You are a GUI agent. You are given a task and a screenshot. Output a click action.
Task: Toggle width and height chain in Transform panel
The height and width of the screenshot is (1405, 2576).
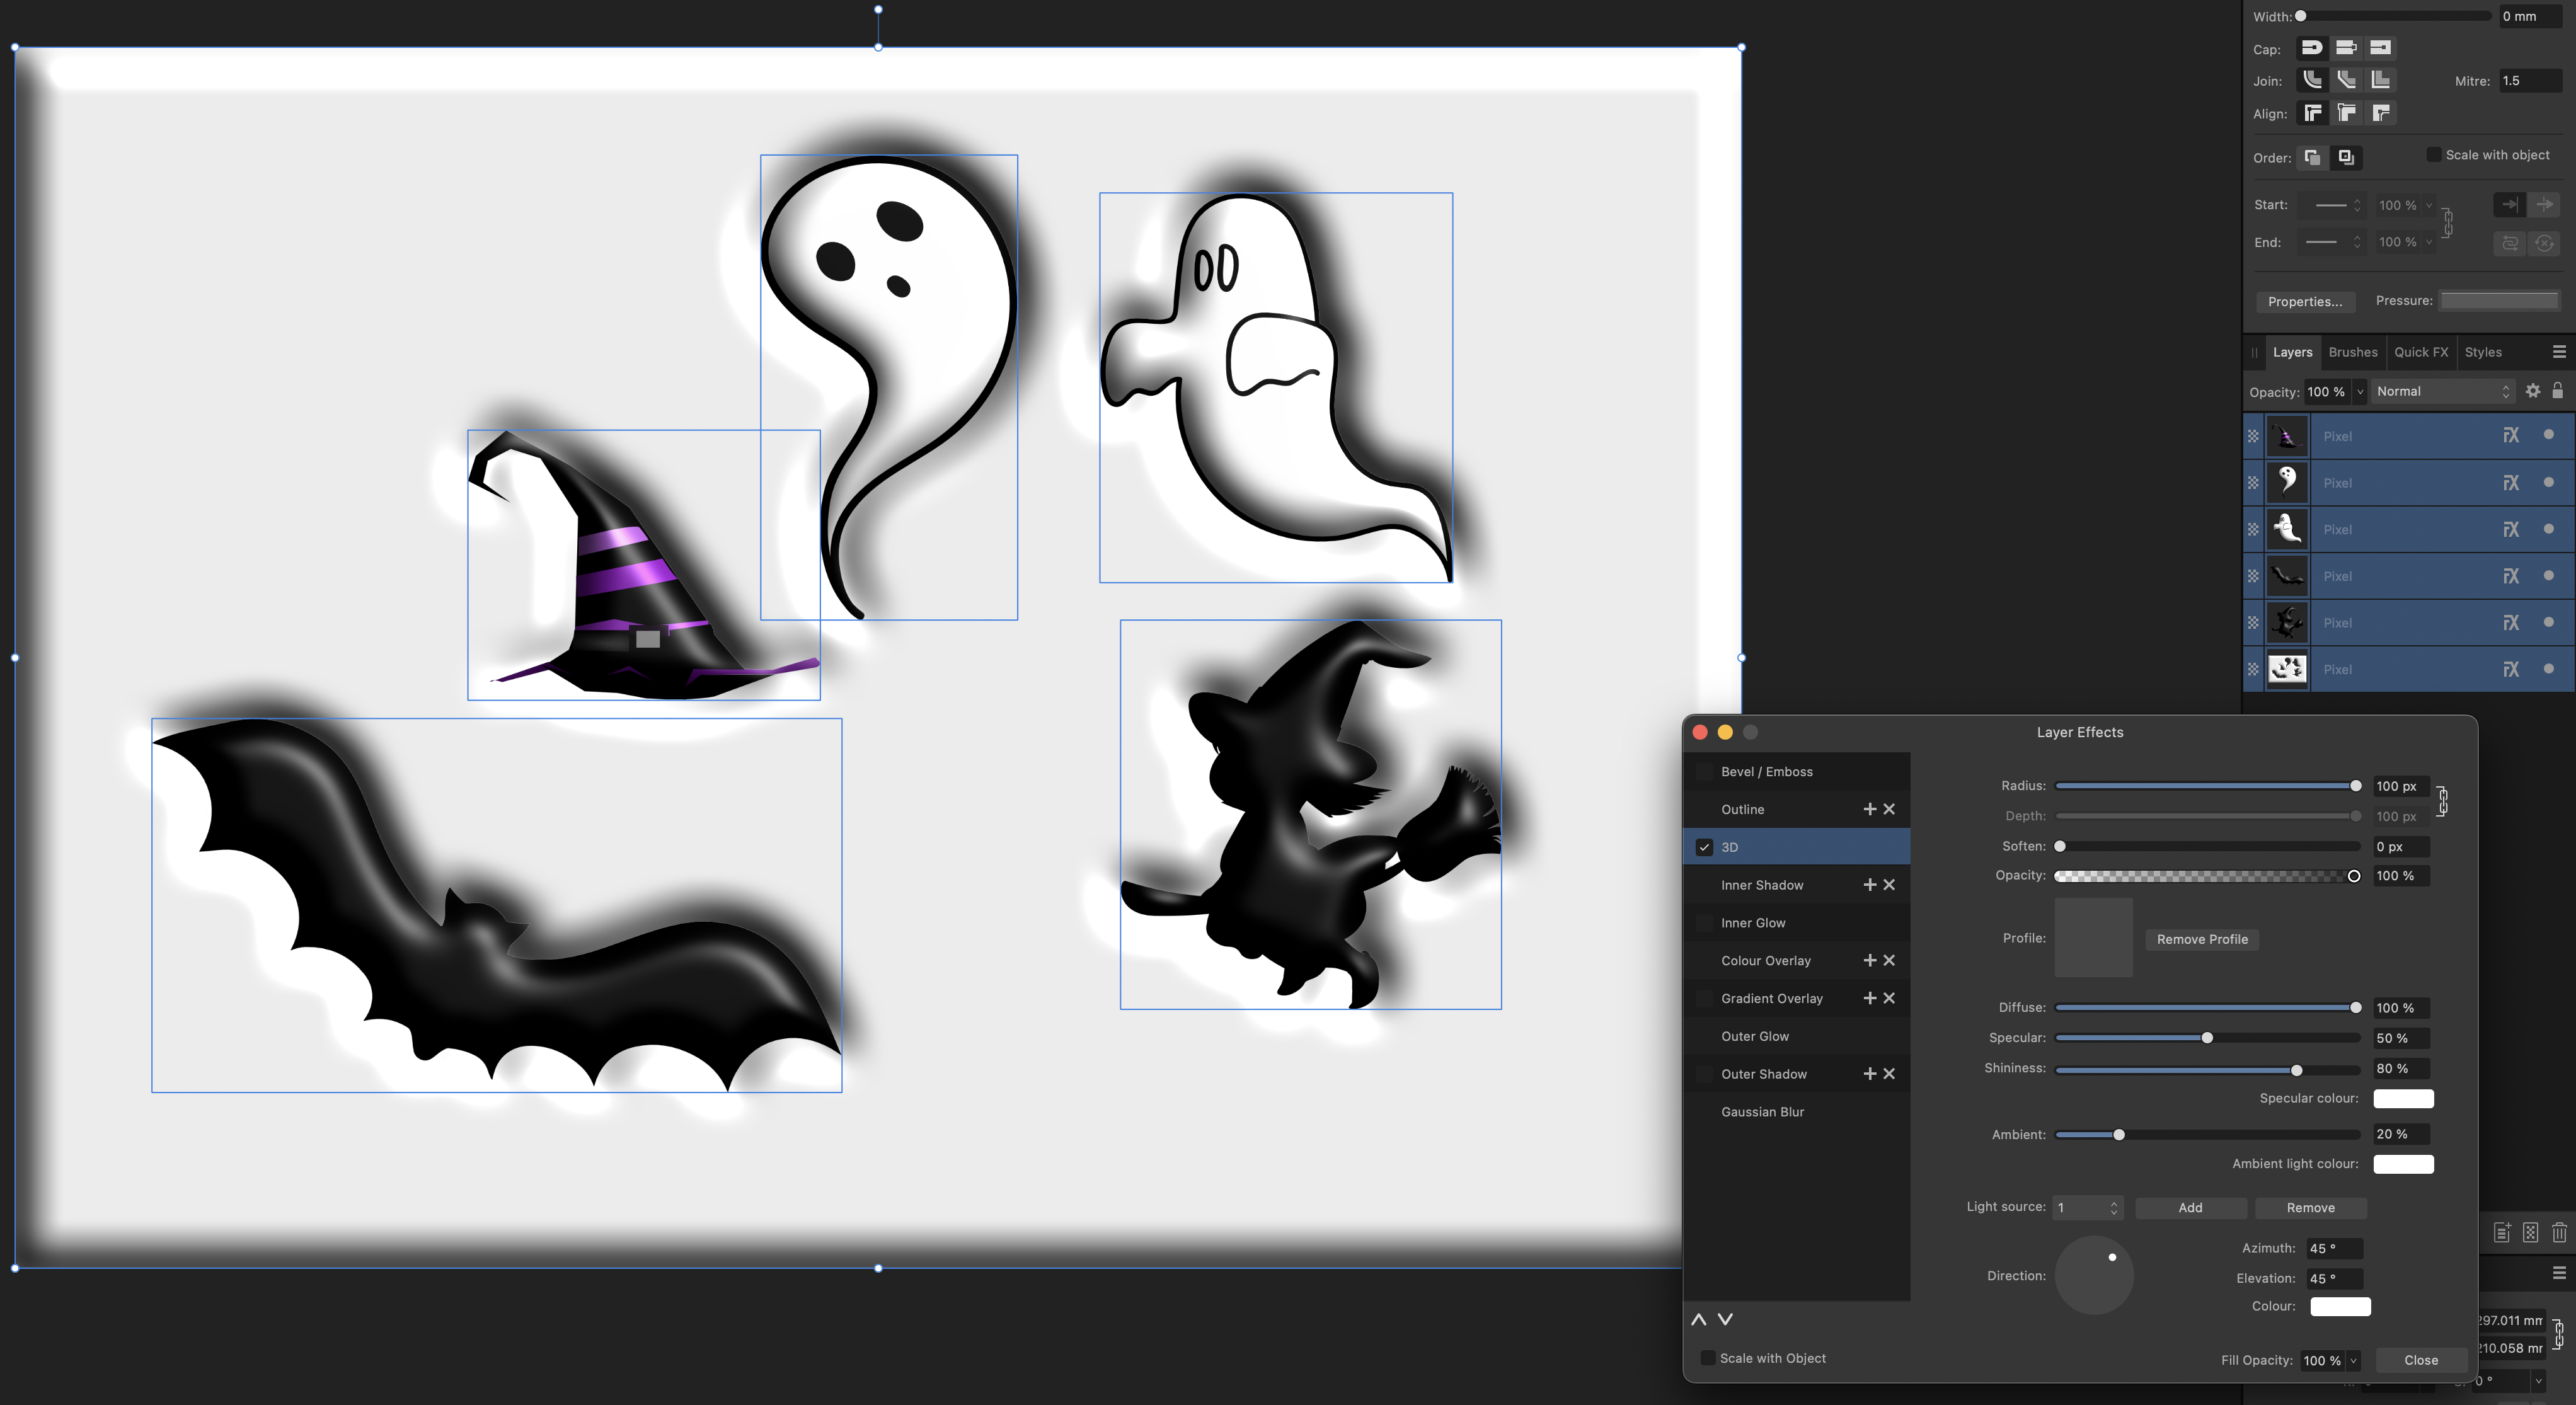2558,1334
